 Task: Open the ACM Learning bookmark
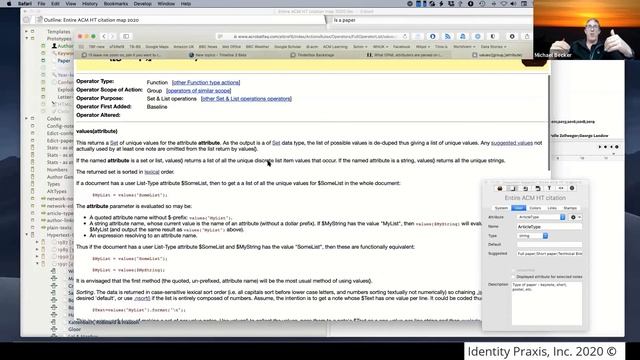(335, 47)
